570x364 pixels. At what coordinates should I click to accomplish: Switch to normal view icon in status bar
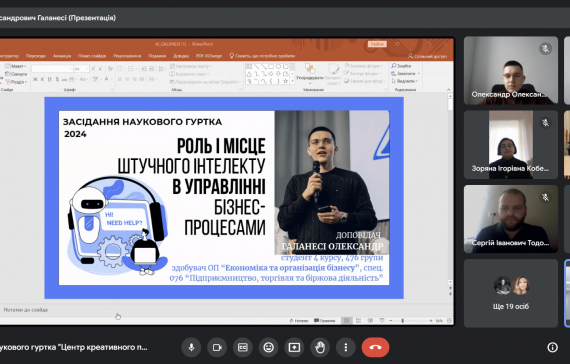346,321
